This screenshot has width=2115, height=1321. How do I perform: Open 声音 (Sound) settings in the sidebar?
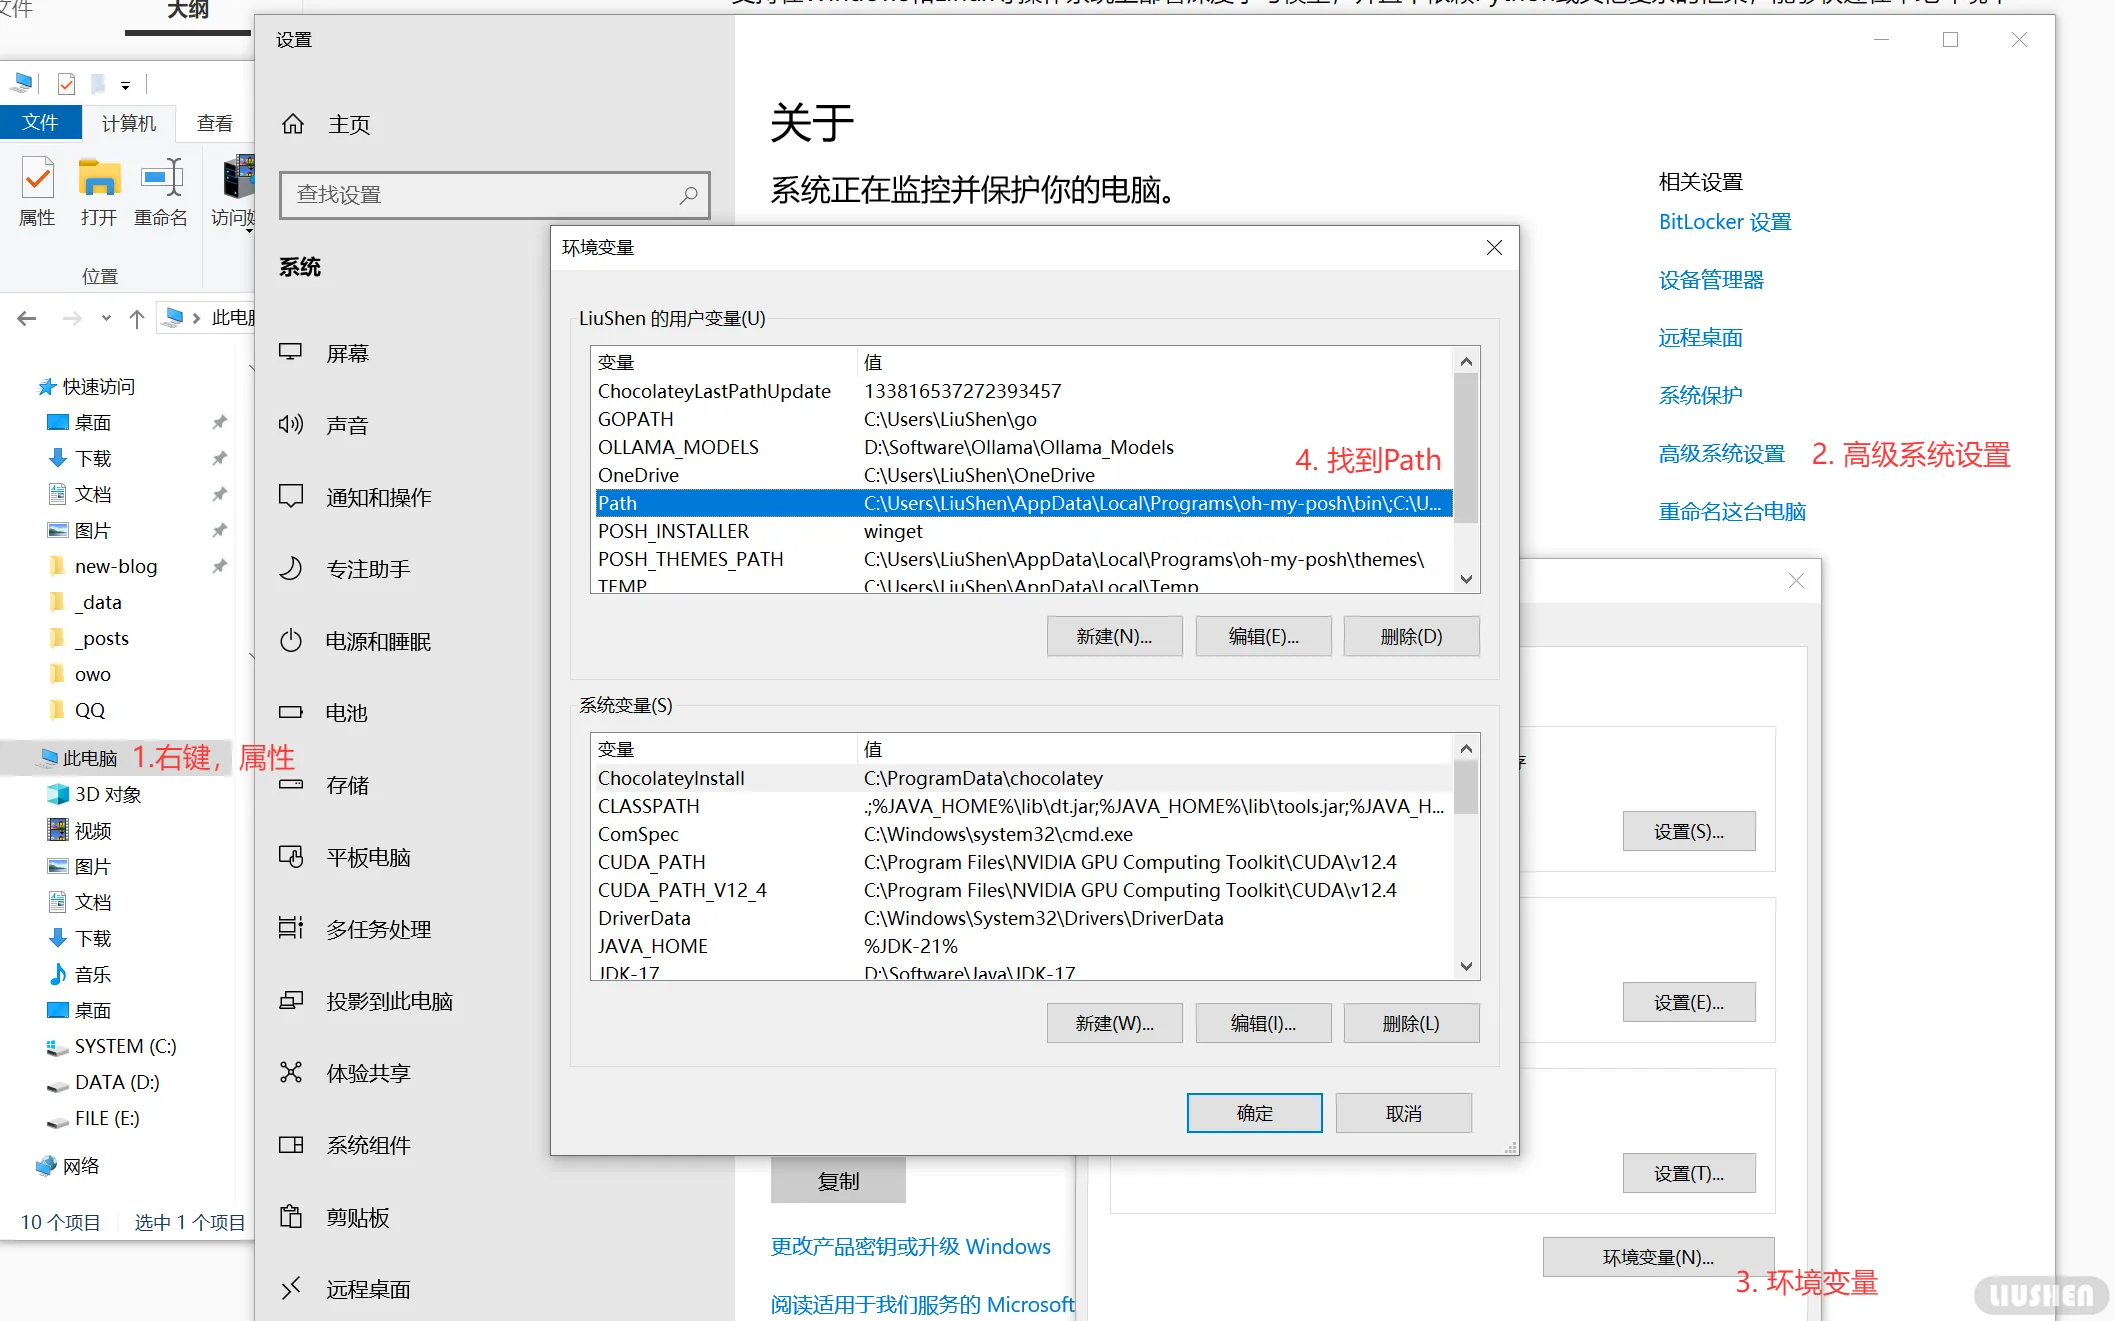coord(349,424)
